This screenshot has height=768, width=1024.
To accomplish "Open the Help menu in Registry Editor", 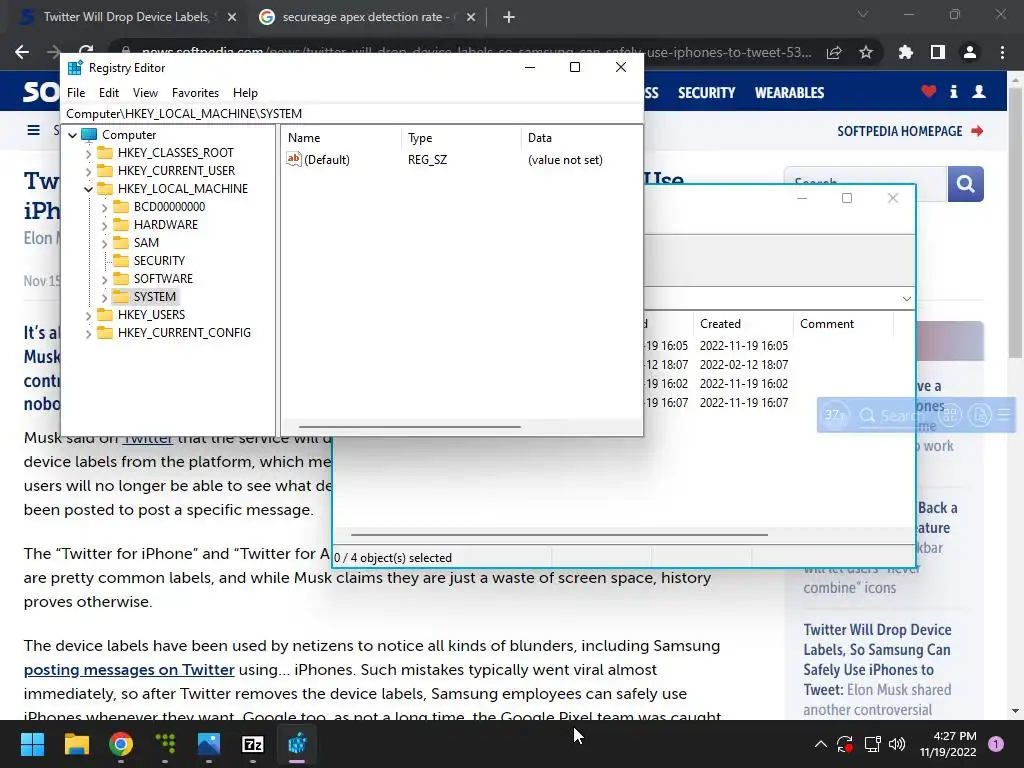I will coord(245,93).
